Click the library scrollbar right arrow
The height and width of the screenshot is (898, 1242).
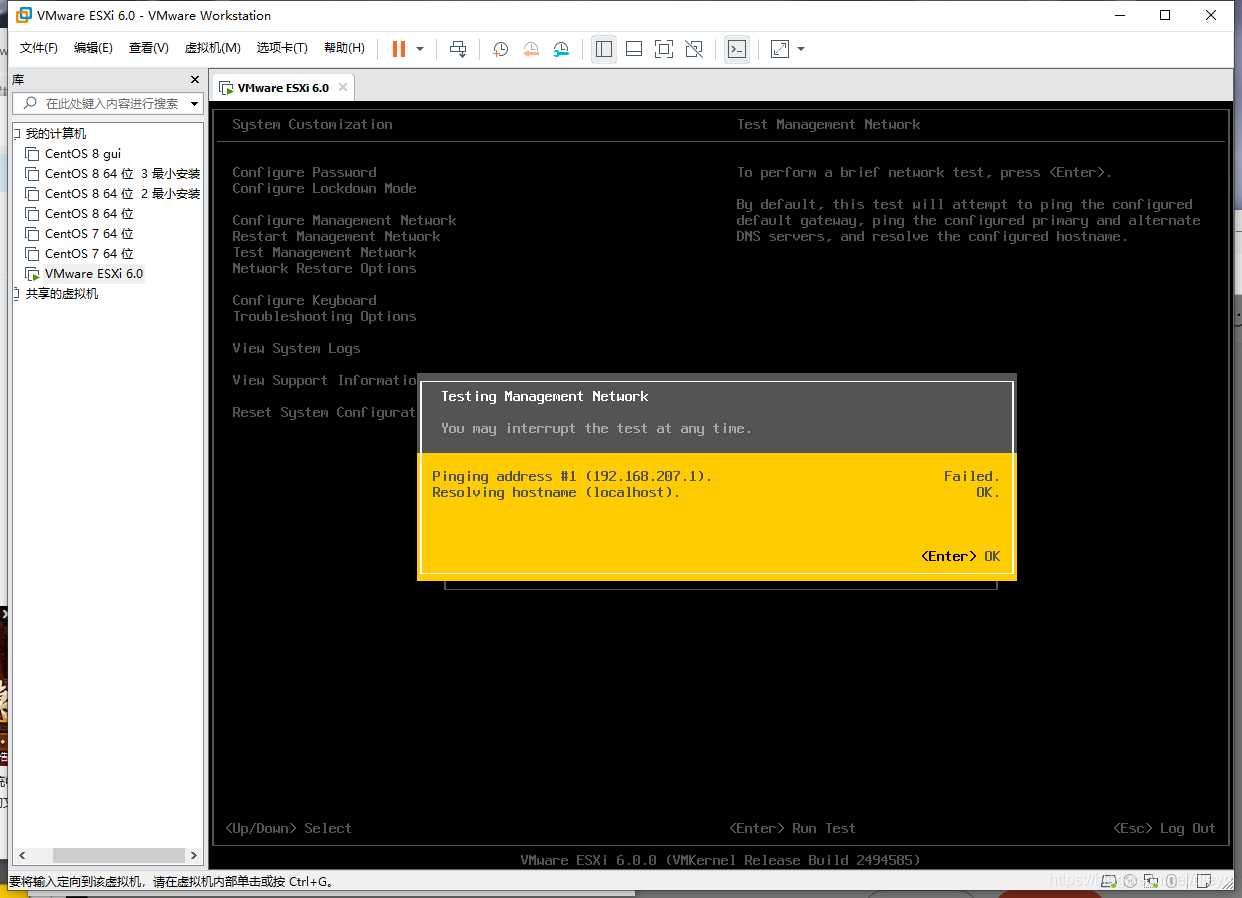click(x=194, y=856)
